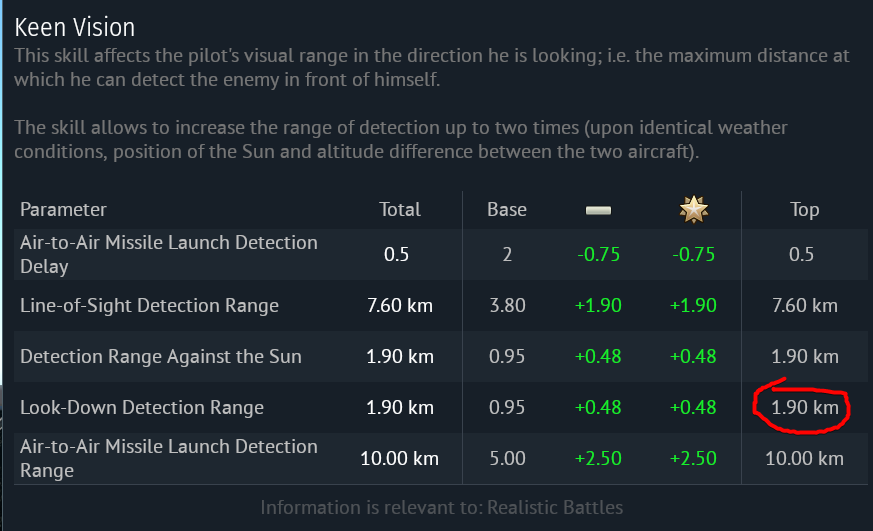Click Air-to-Air Missile Launch Detection Delay label
The width and height of the screenshot is (873, 531).
169,254
